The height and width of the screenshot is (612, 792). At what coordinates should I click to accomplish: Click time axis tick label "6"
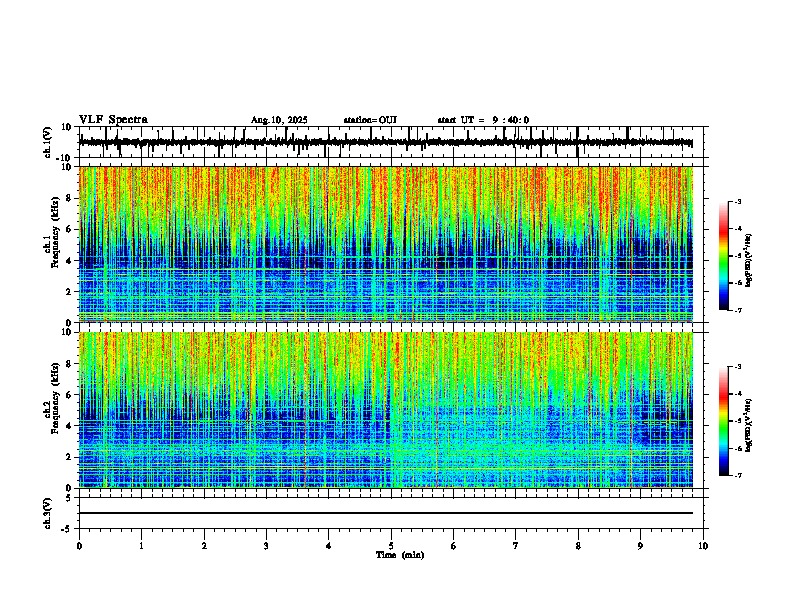454,546
